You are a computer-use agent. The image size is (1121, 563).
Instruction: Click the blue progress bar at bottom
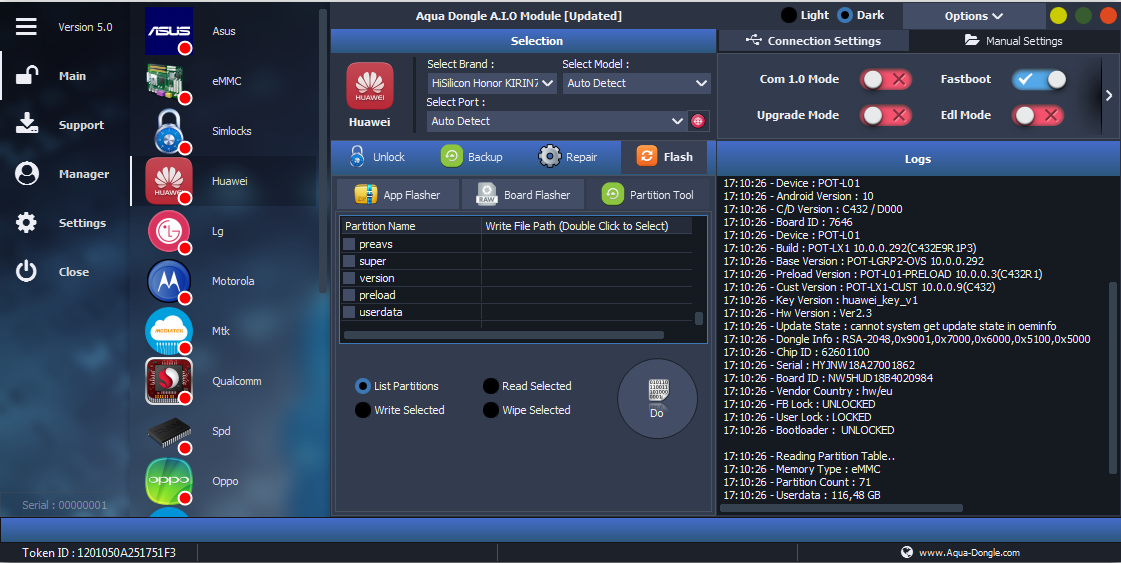[x=560, y=529]
